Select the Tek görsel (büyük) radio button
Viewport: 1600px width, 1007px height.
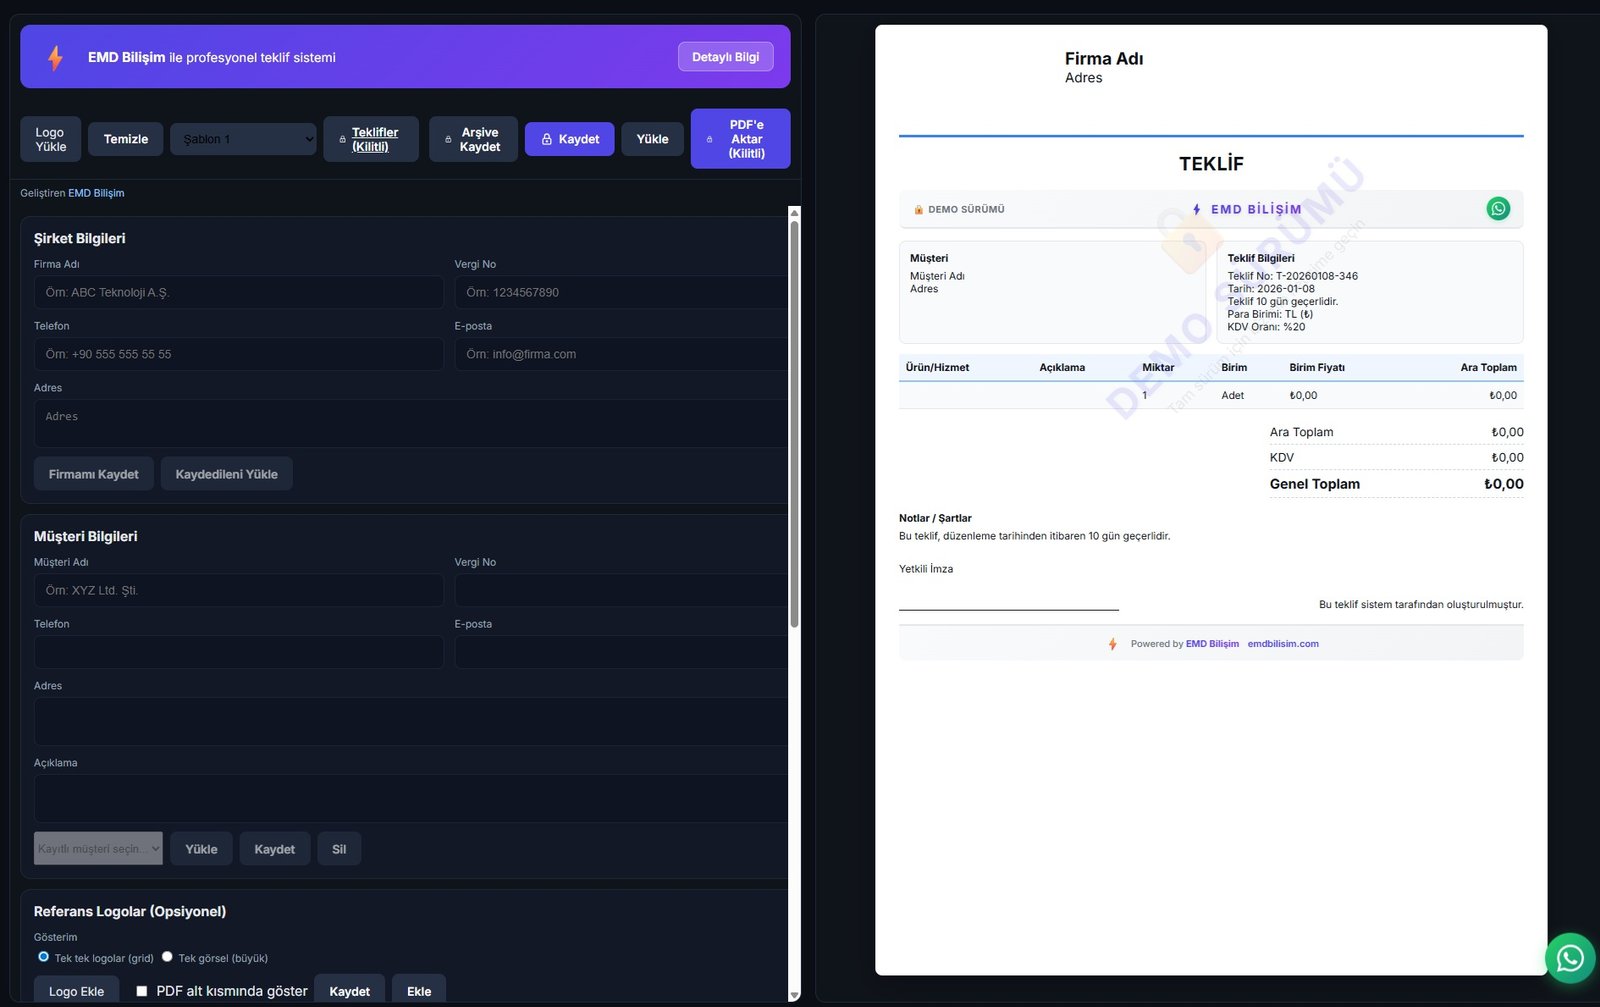[167, 957]
